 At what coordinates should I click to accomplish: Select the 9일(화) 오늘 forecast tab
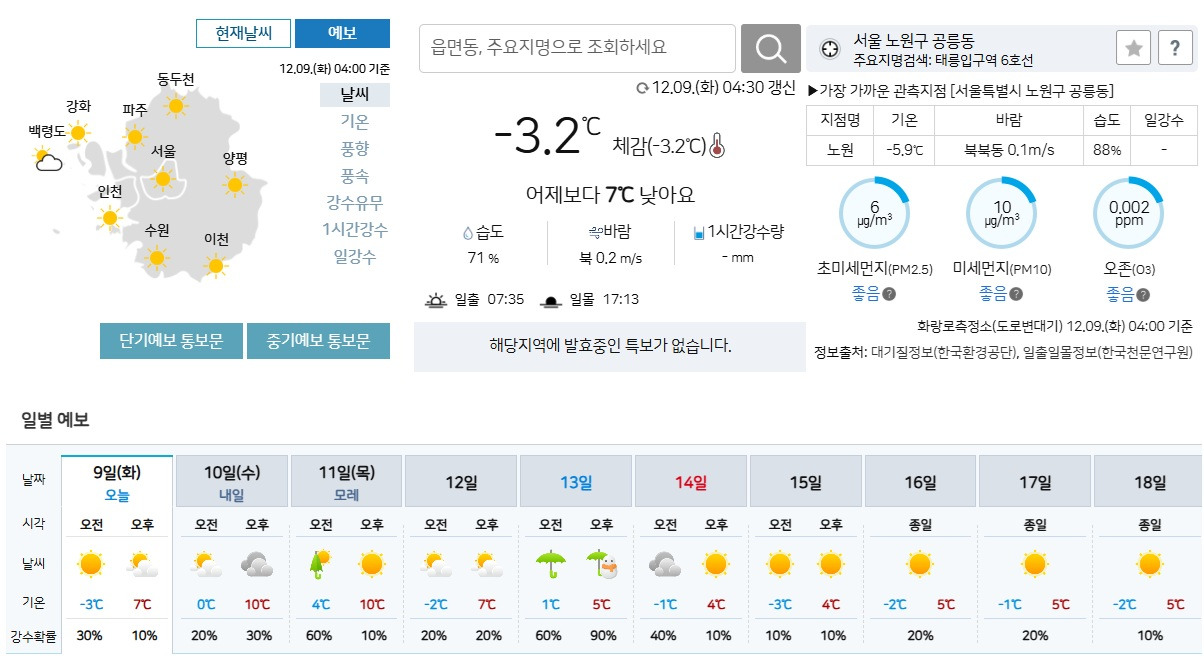click(x=117, y=481)
